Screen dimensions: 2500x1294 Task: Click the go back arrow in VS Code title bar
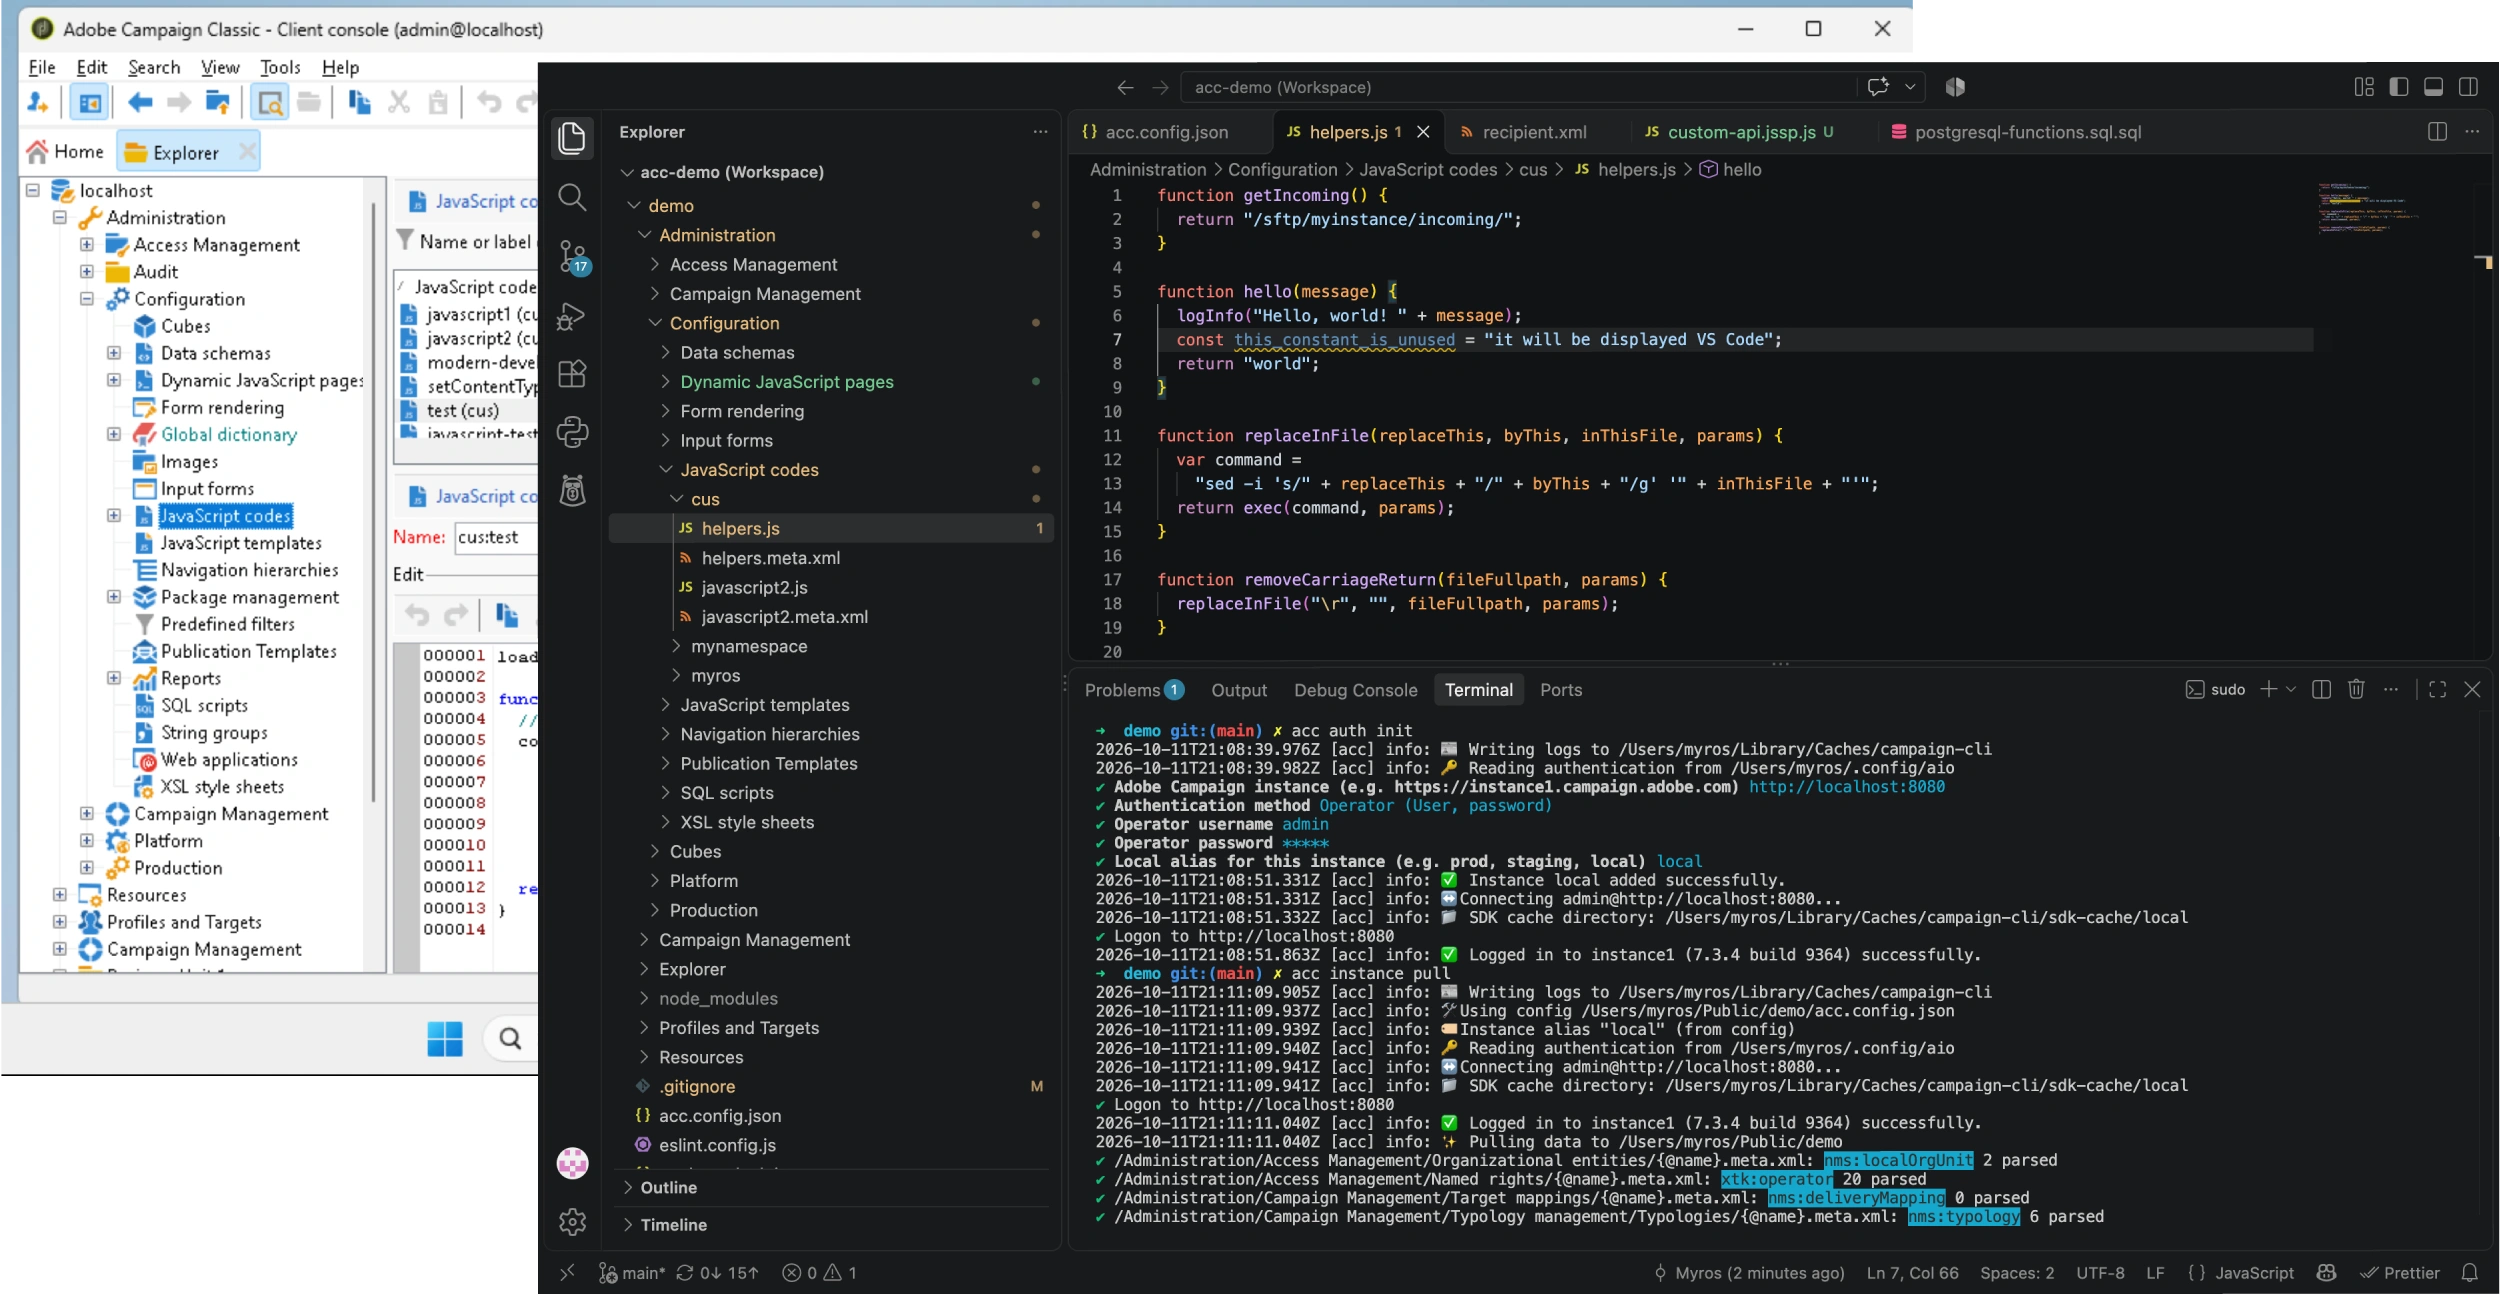(1125, 87)
